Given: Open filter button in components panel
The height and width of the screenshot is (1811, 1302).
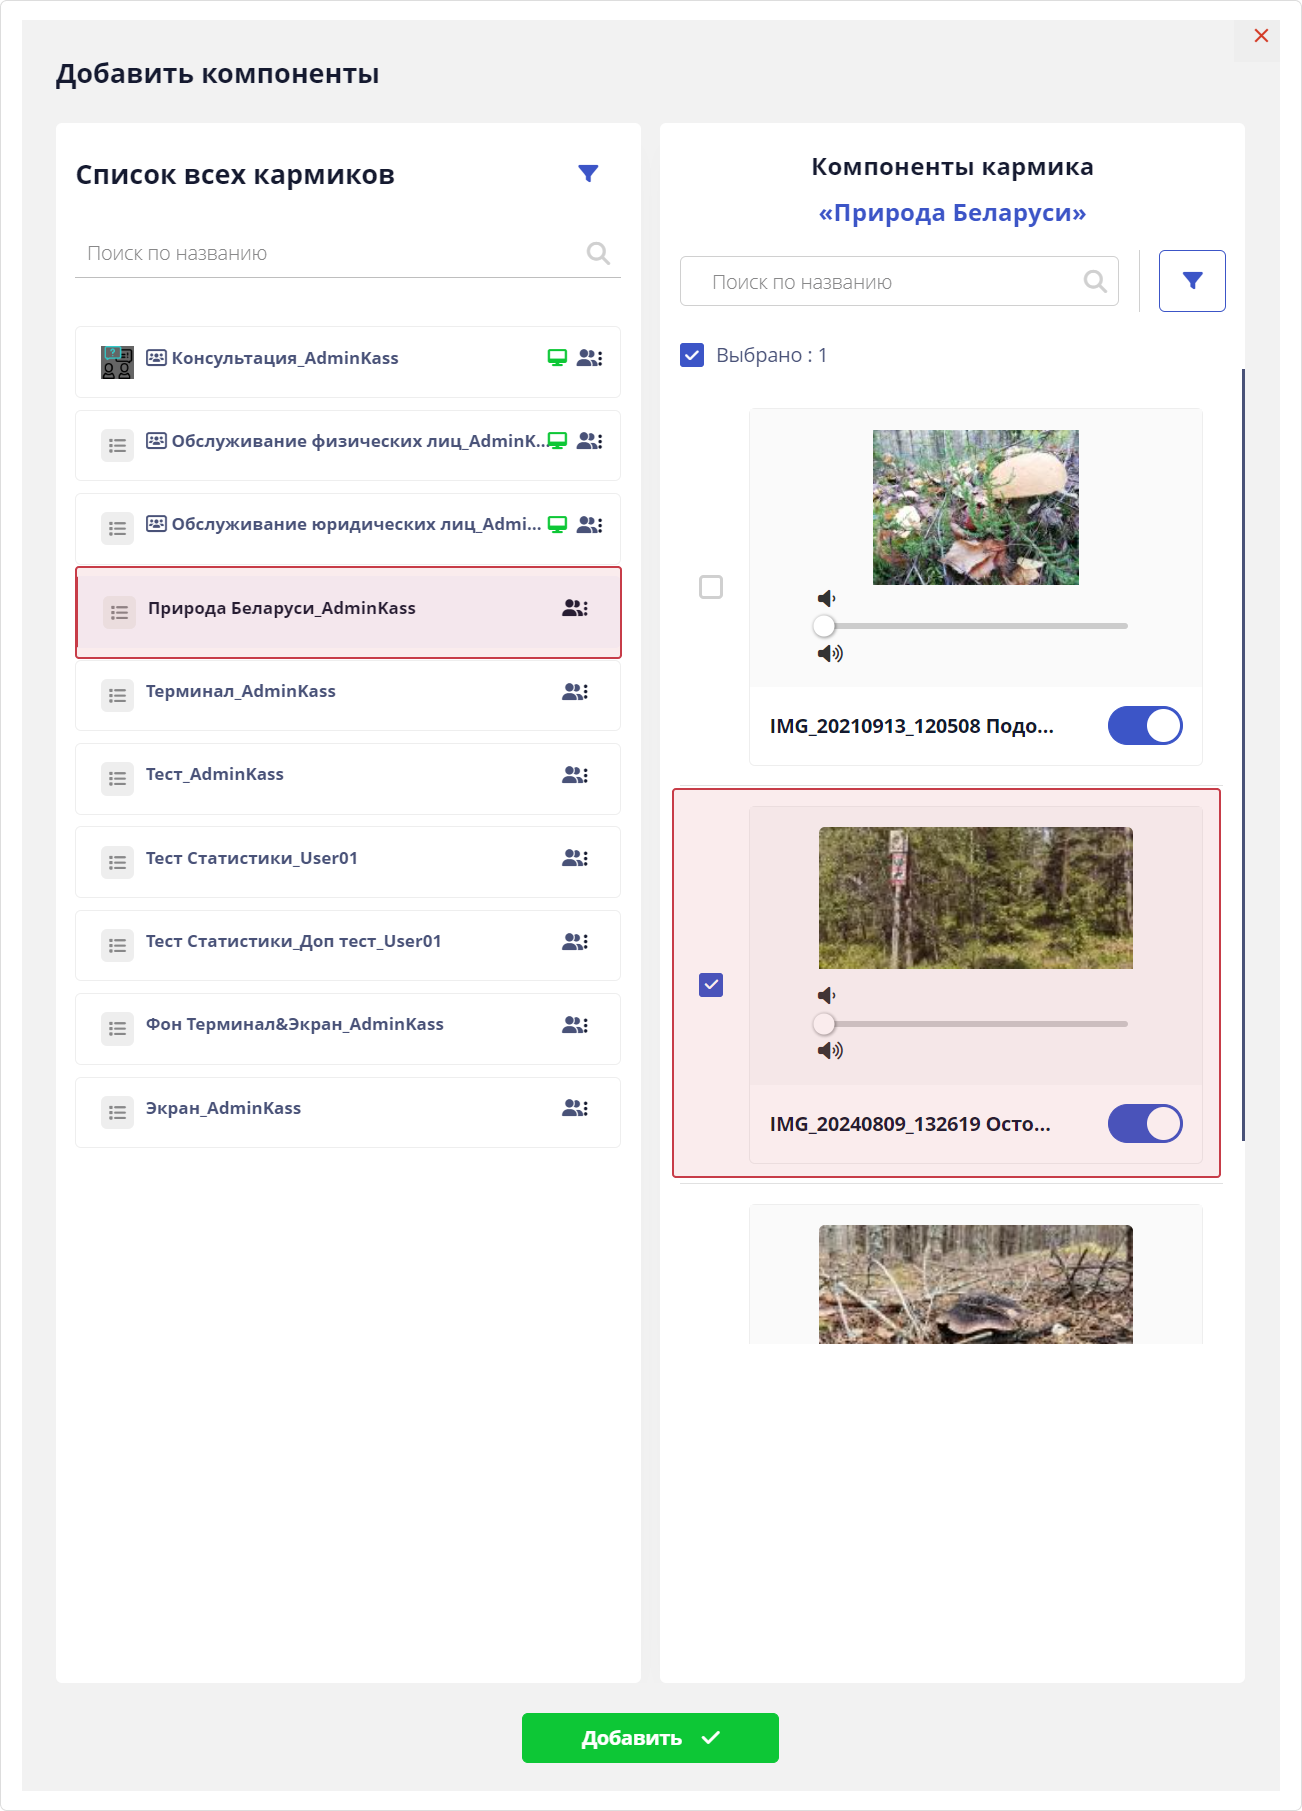Looking at the screenshot, I should click(x=1191, y=281).
